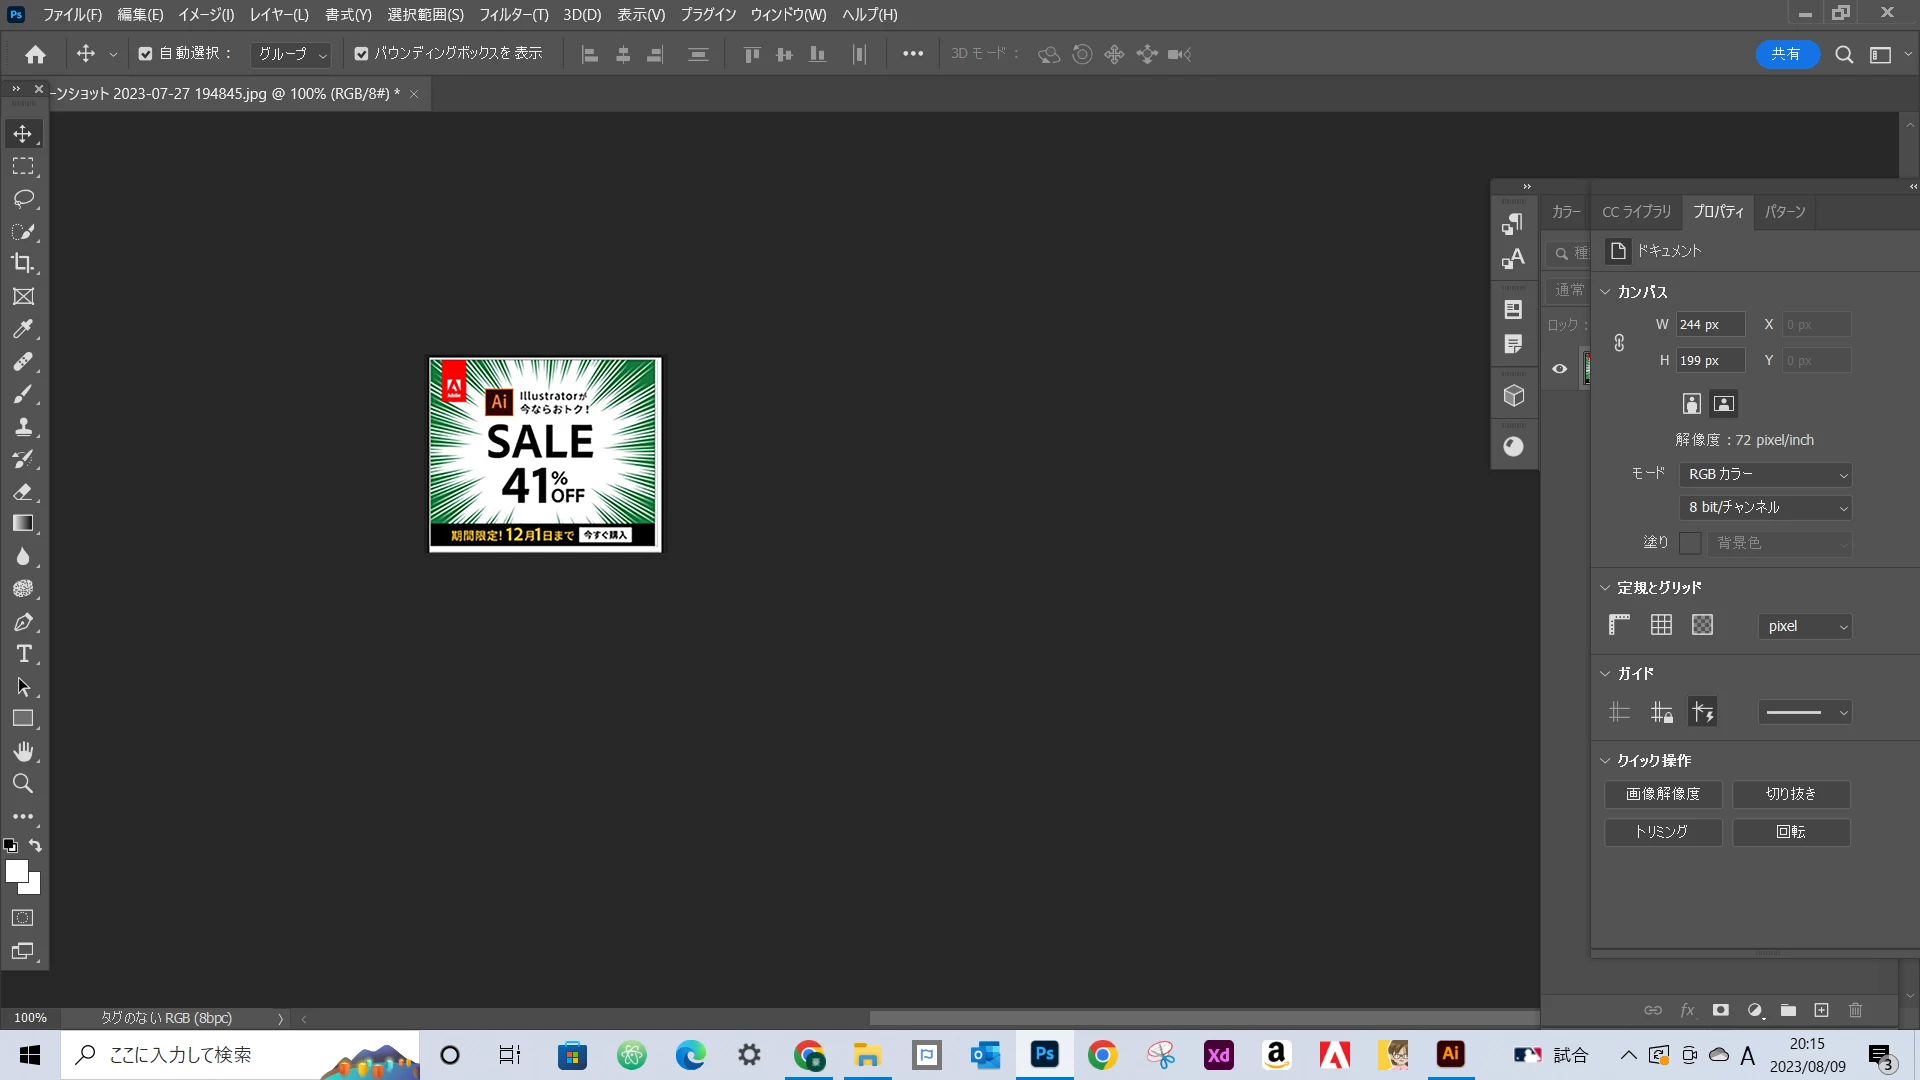Select the Clone Stamp tool
Viewport: 1920px width, 1080px height.
23,427
